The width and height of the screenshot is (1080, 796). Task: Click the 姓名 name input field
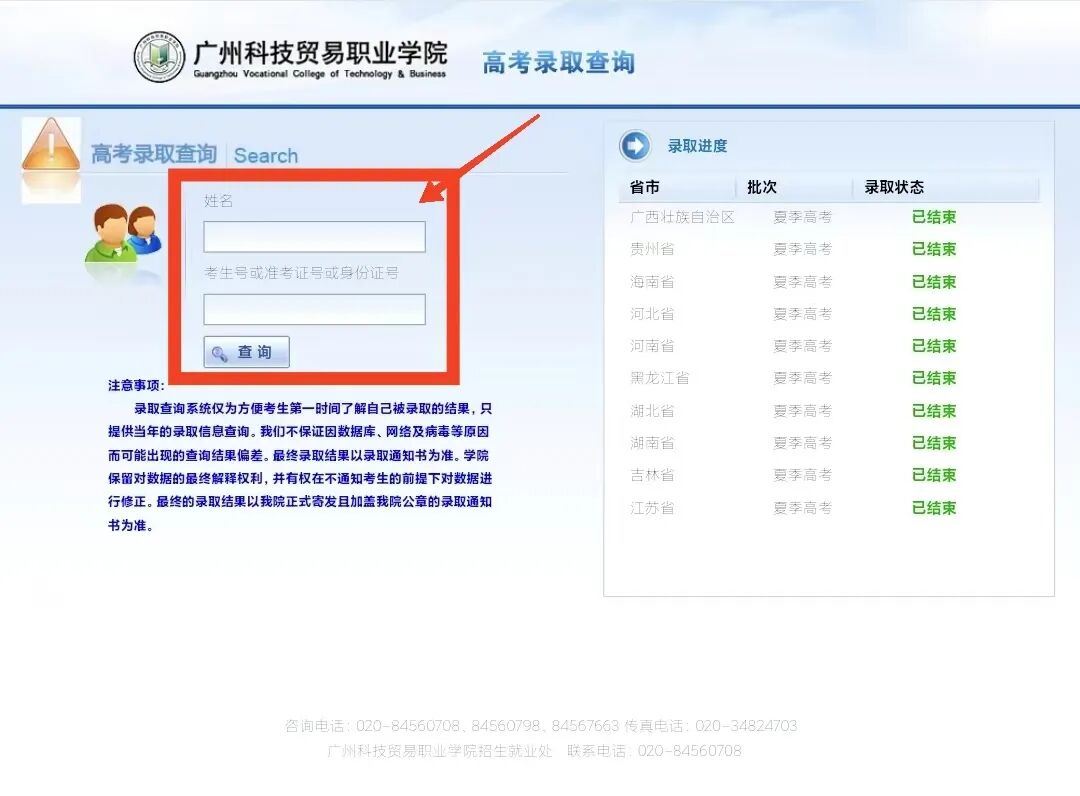pos(315,237)
